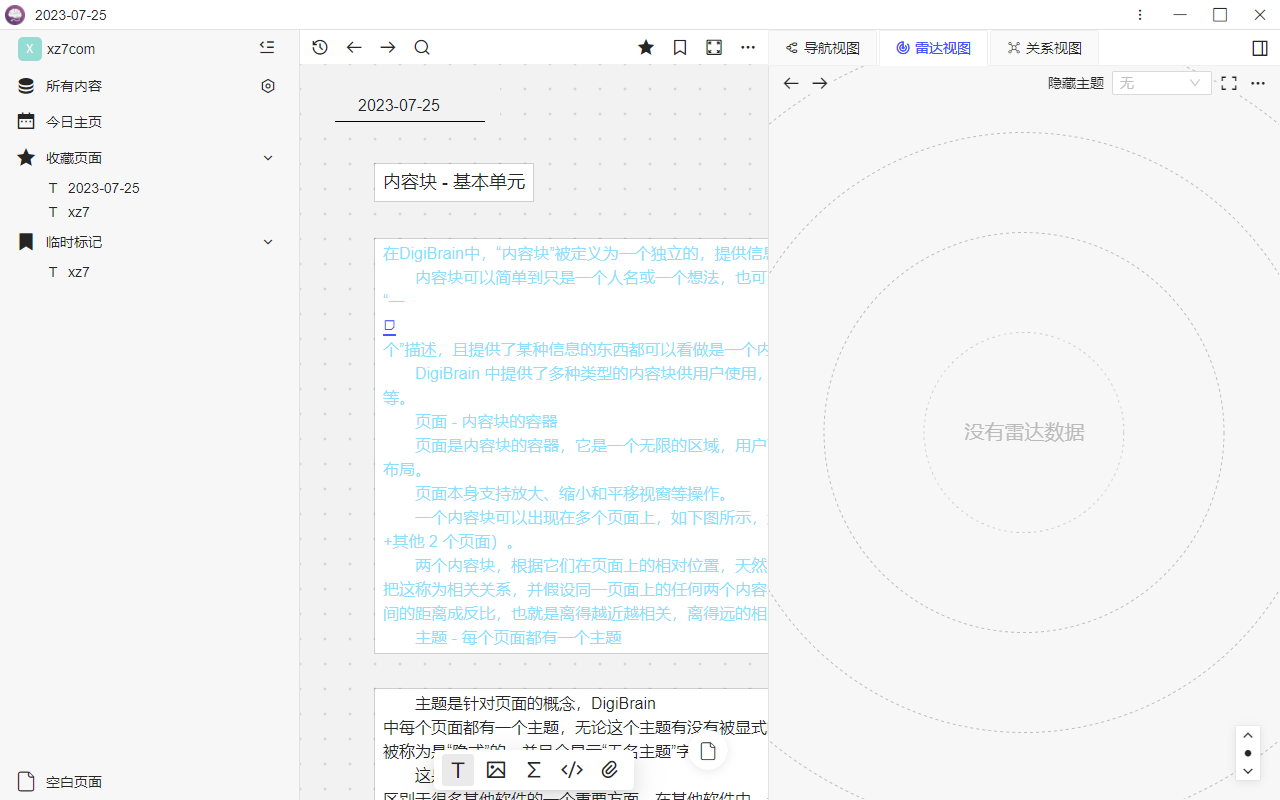The height and width of the screenshot is (800, 1280).
Task: Toggle favorite star in editor toolbar
Action: point(646,47)
